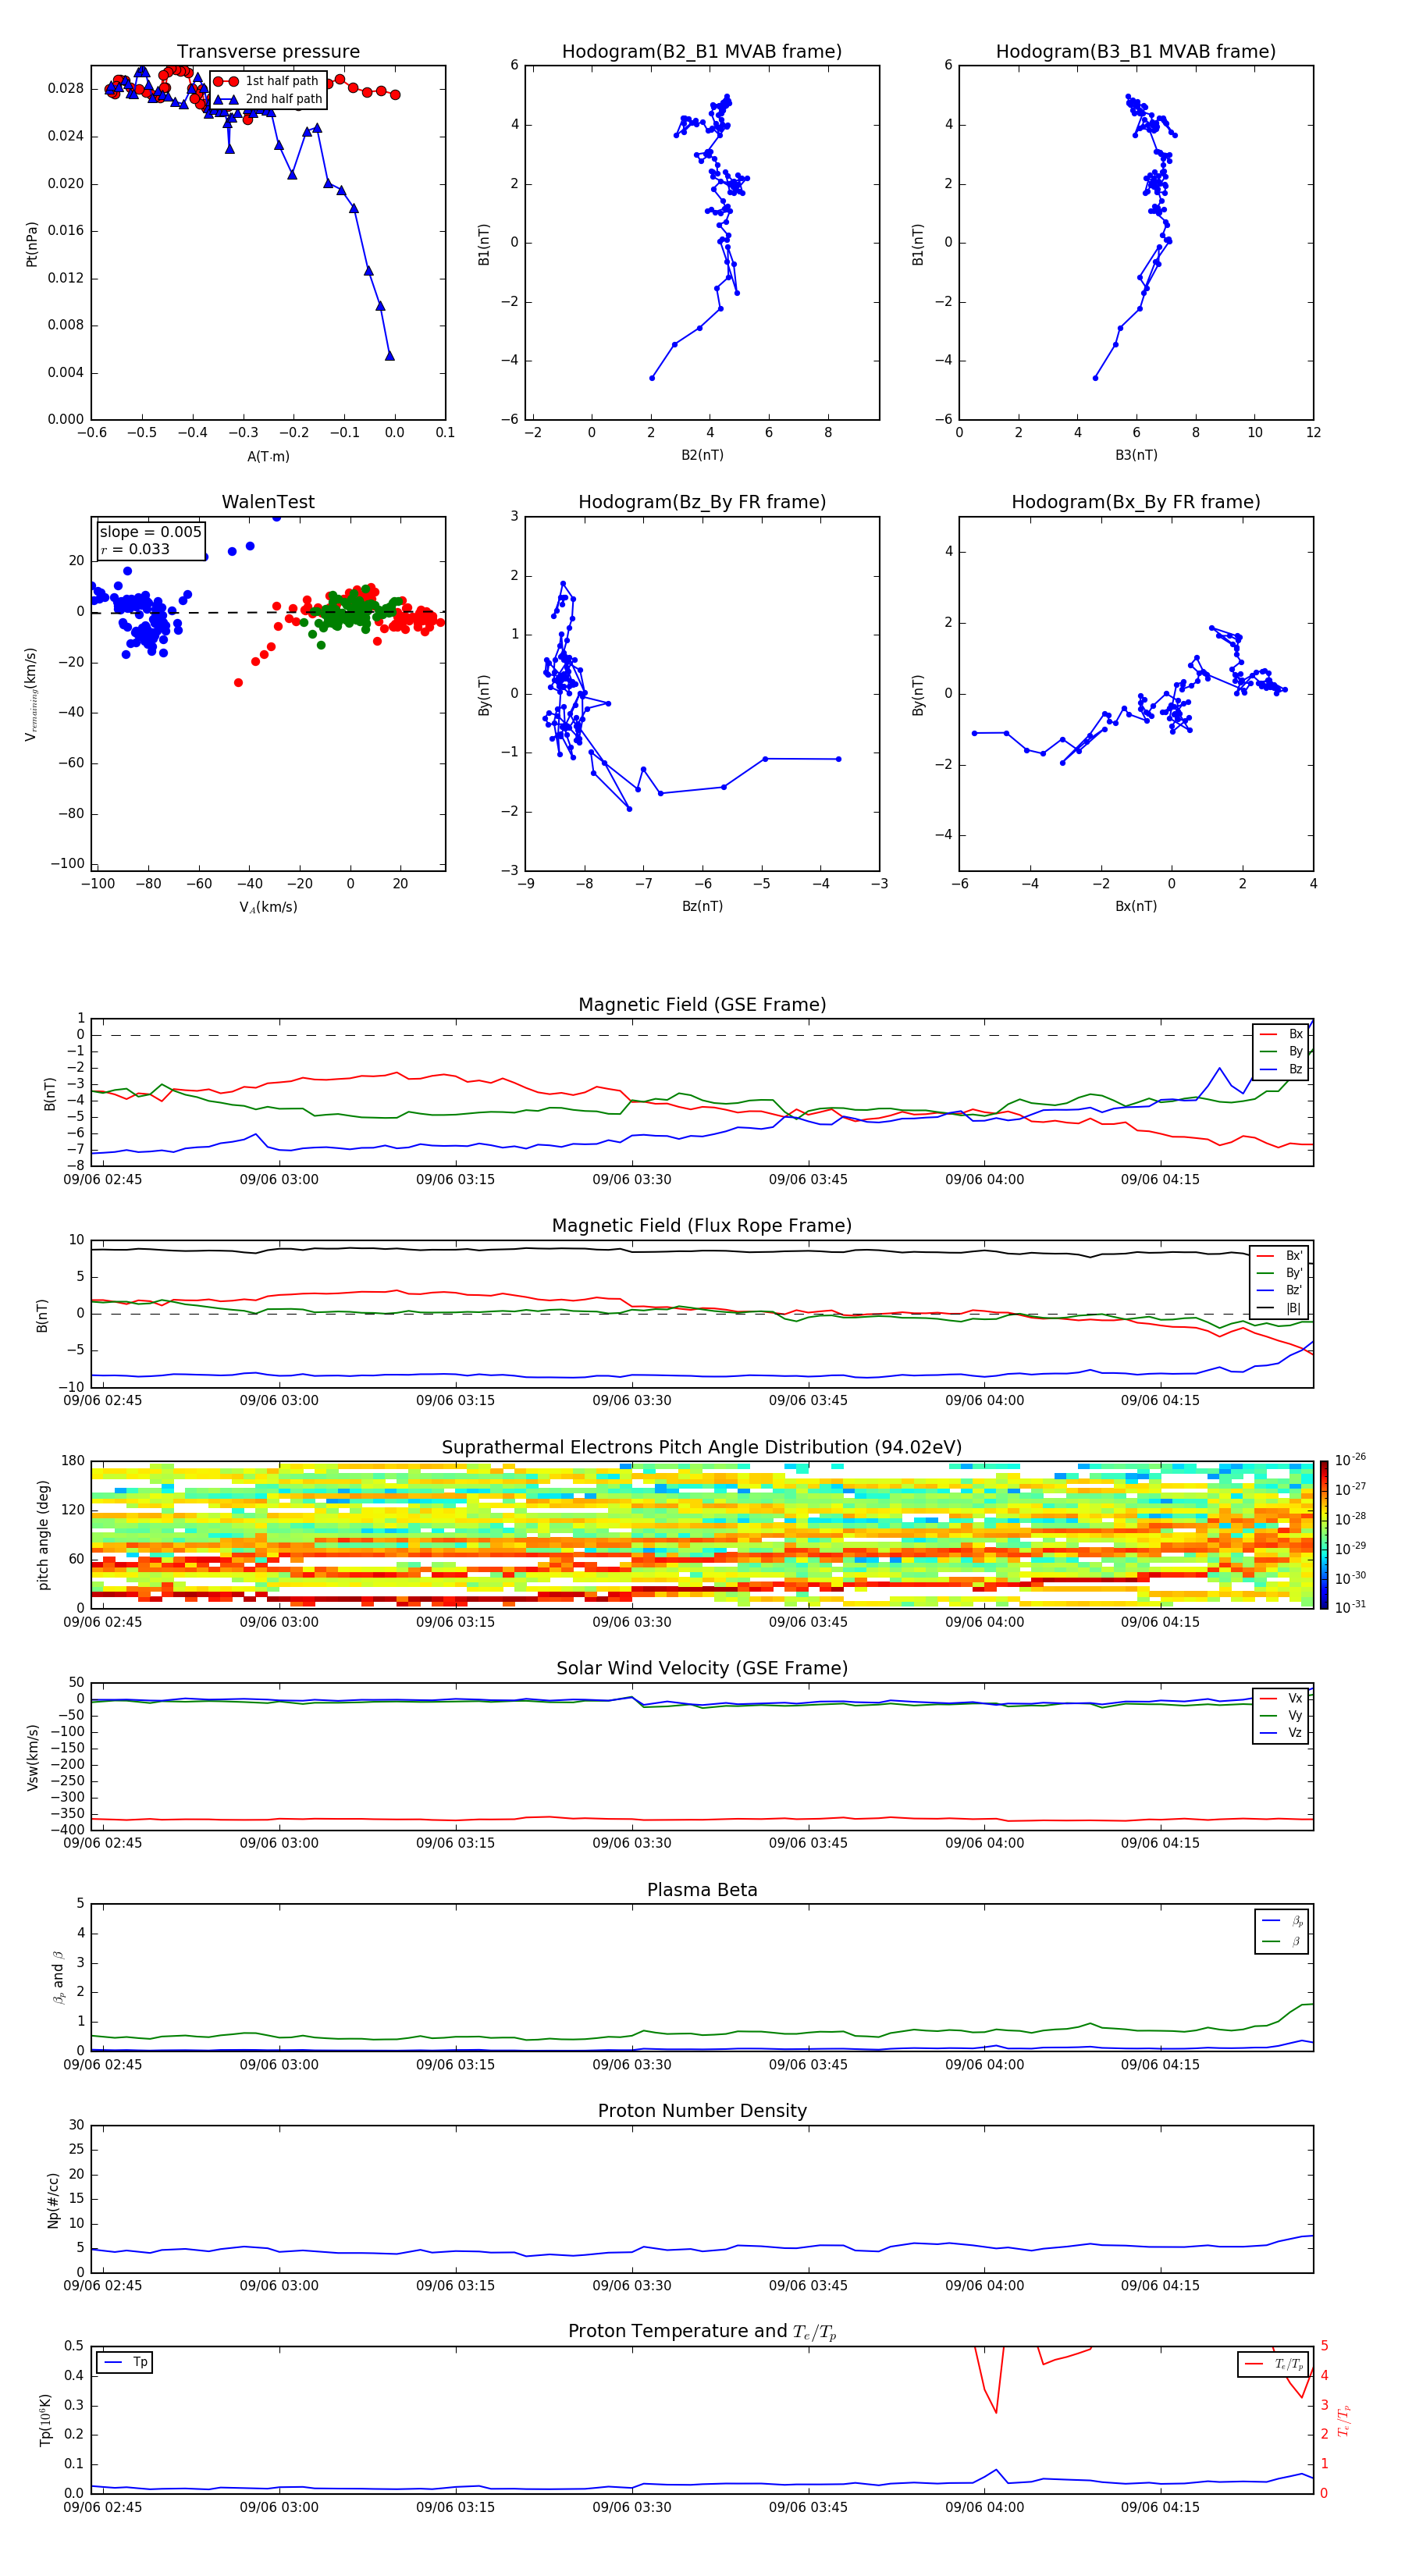Click the Bx' legend entry in Flux Rope plot
This screenshot has height=2576, width=1405.
coord(1279,1256)
